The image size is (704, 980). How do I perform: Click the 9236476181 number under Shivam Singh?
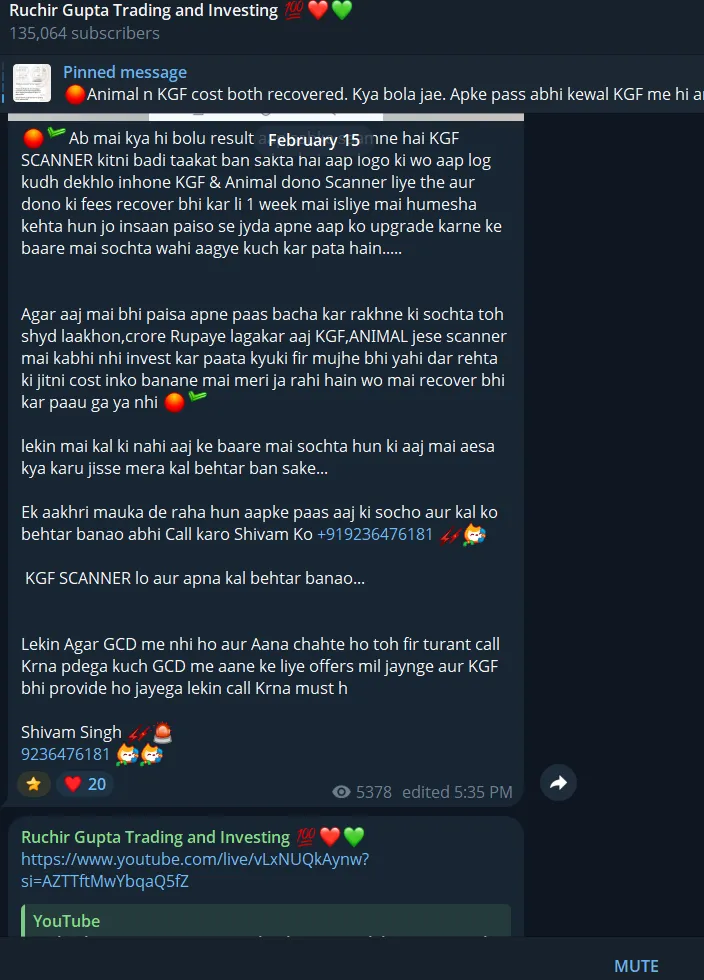(65, 754)
